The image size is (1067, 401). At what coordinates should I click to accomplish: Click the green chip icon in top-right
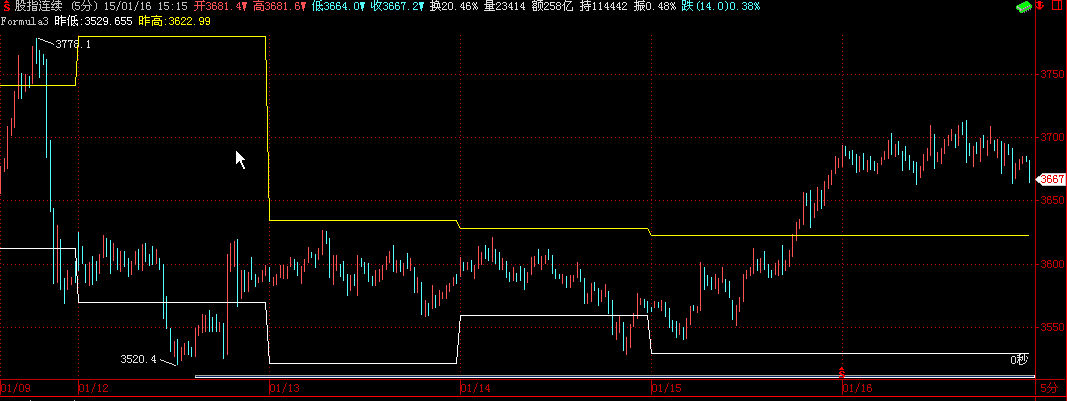click(1023, 7)
